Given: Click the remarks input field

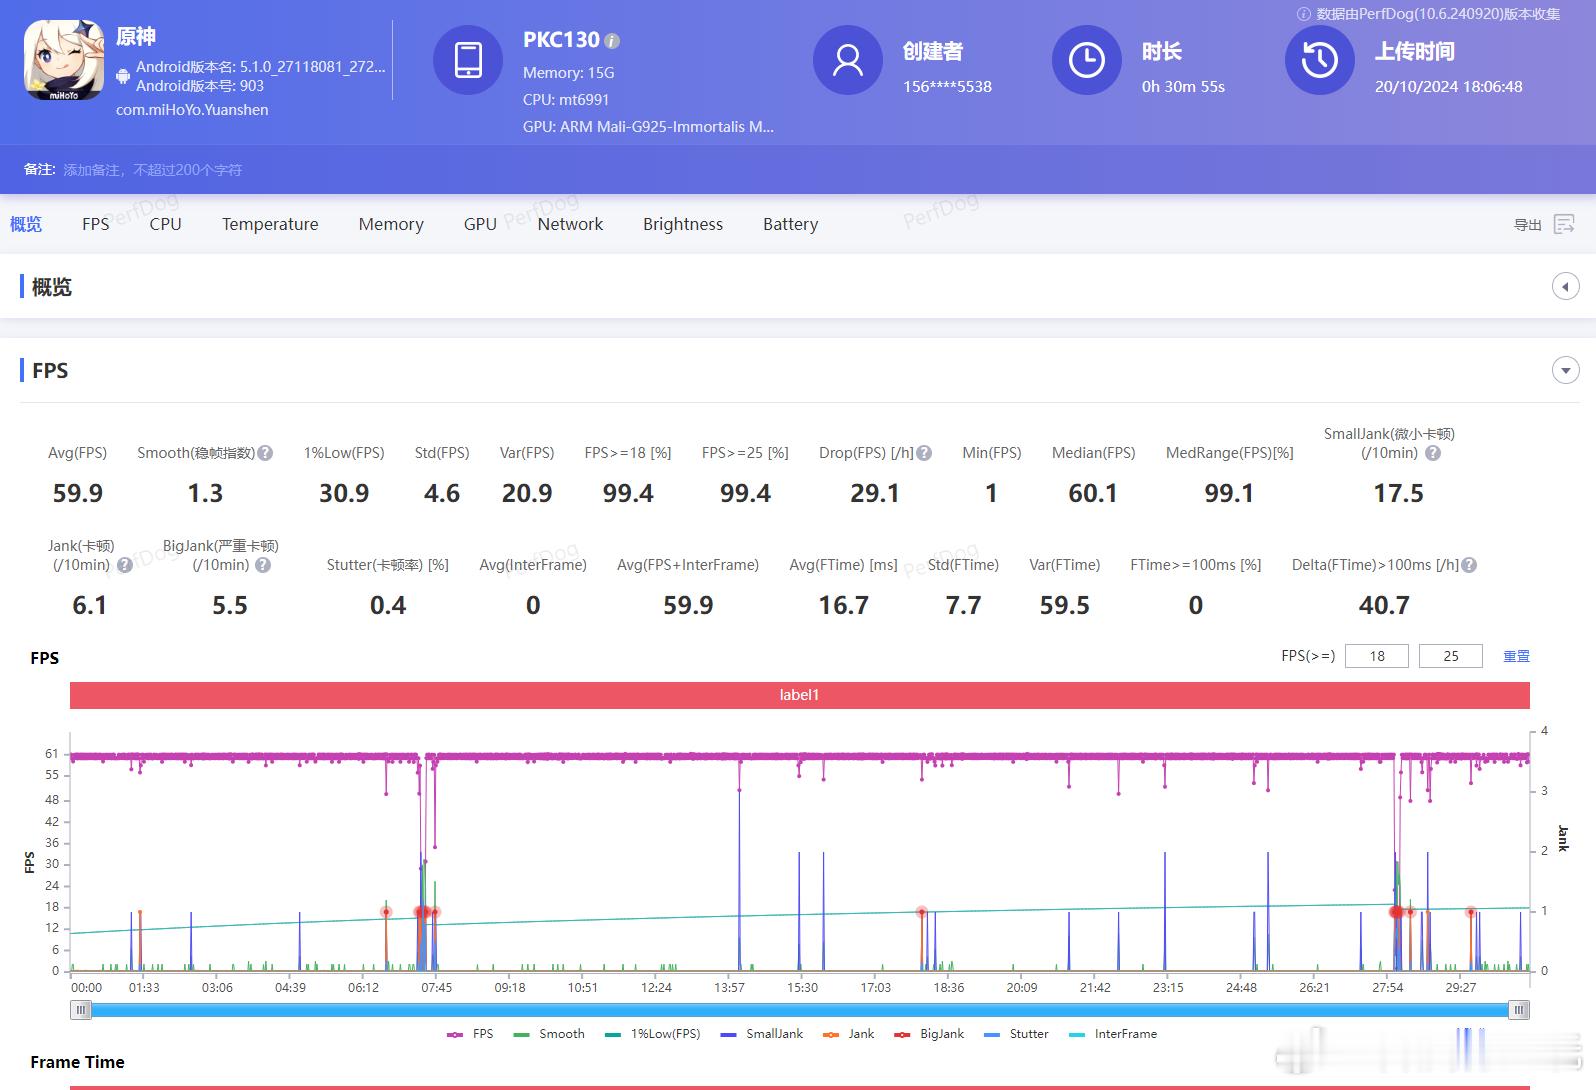Looking at the screenshot, I should point(153,170).
